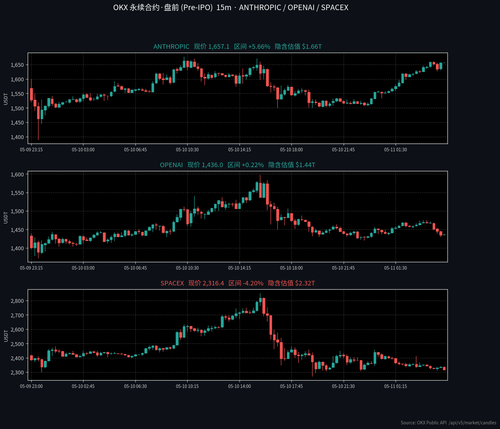This screenshot has width=500, height=429.
Task: Click the 05-10 03:00 label under ANTHROPIC chart
Action: pyautogui.click(x=83, y=150)
